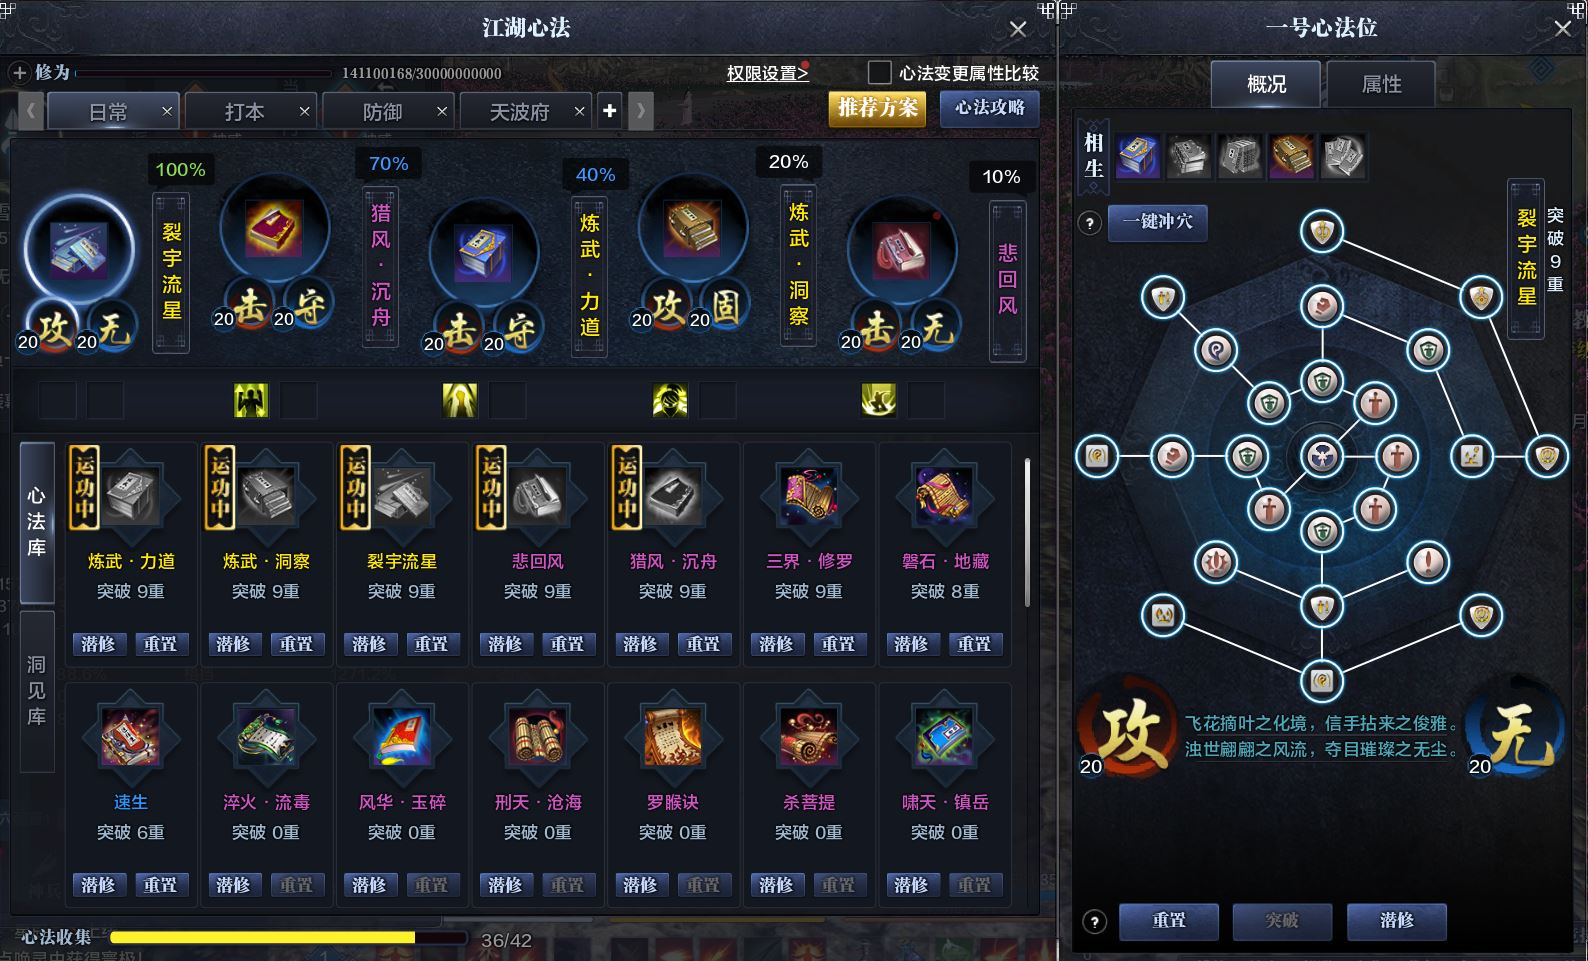Viewport: 1588px width, 961px height.
Task: Select the equipped 猎风·沉舟 slot icon
Action: coord(275,229)
